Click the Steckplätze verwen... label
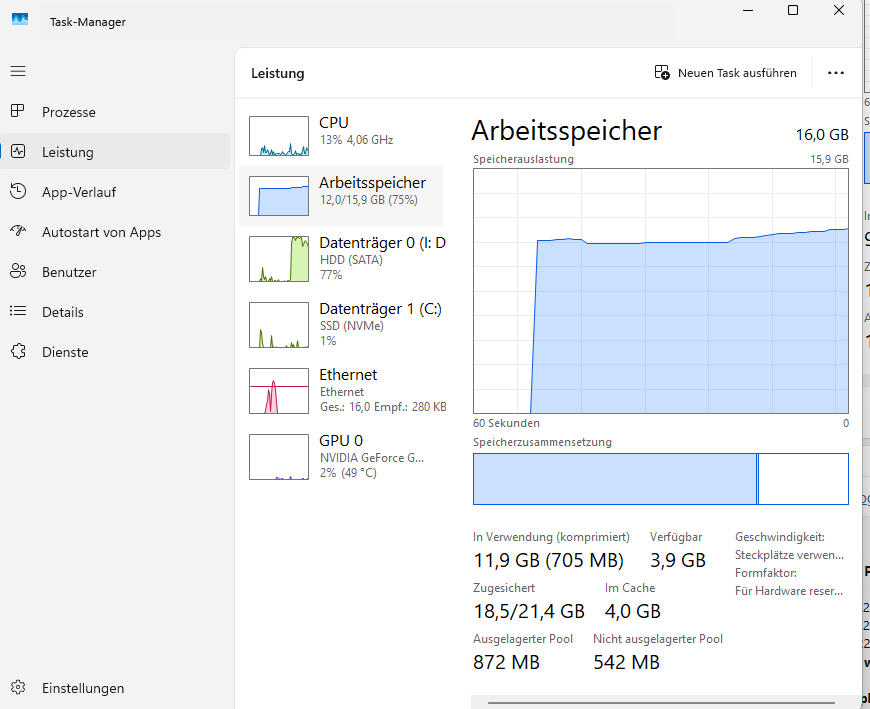870x709 pixels. point(789,555)
